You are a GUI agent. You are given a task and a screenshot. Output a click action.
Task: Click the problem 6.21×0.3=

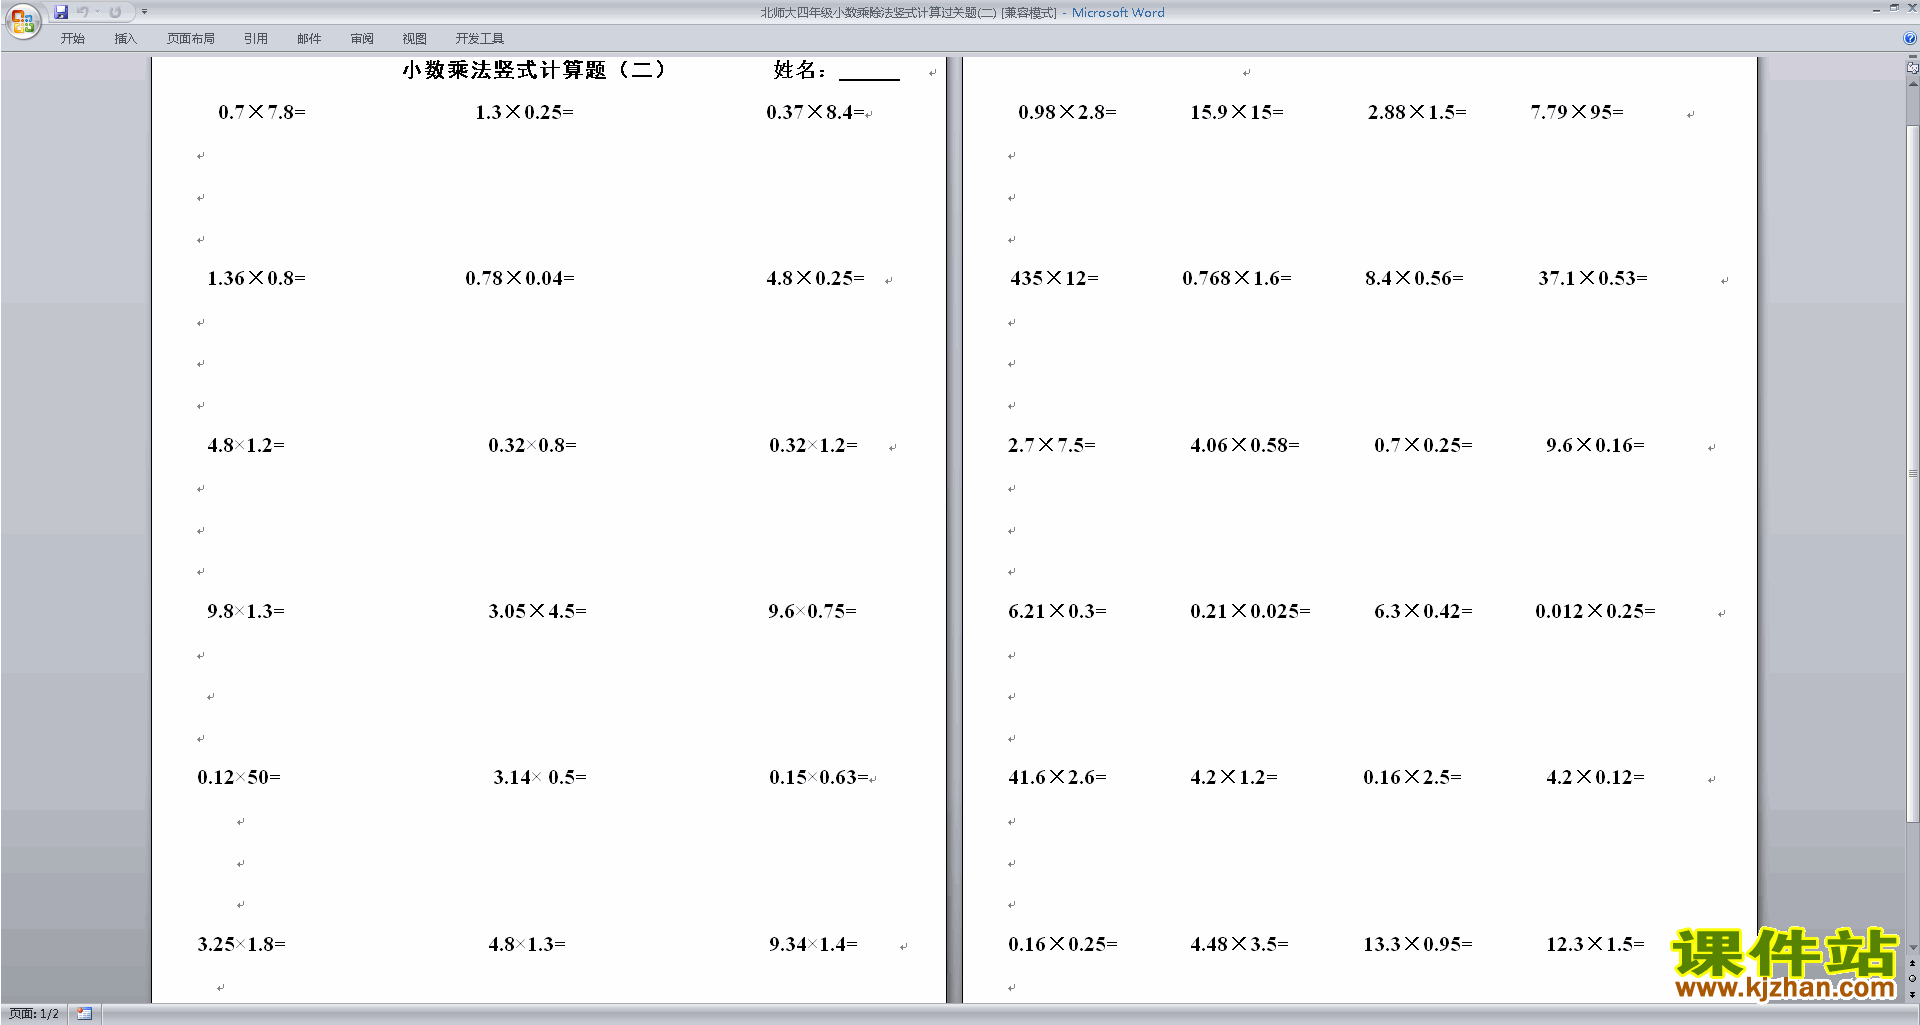tap(1057, 611)
